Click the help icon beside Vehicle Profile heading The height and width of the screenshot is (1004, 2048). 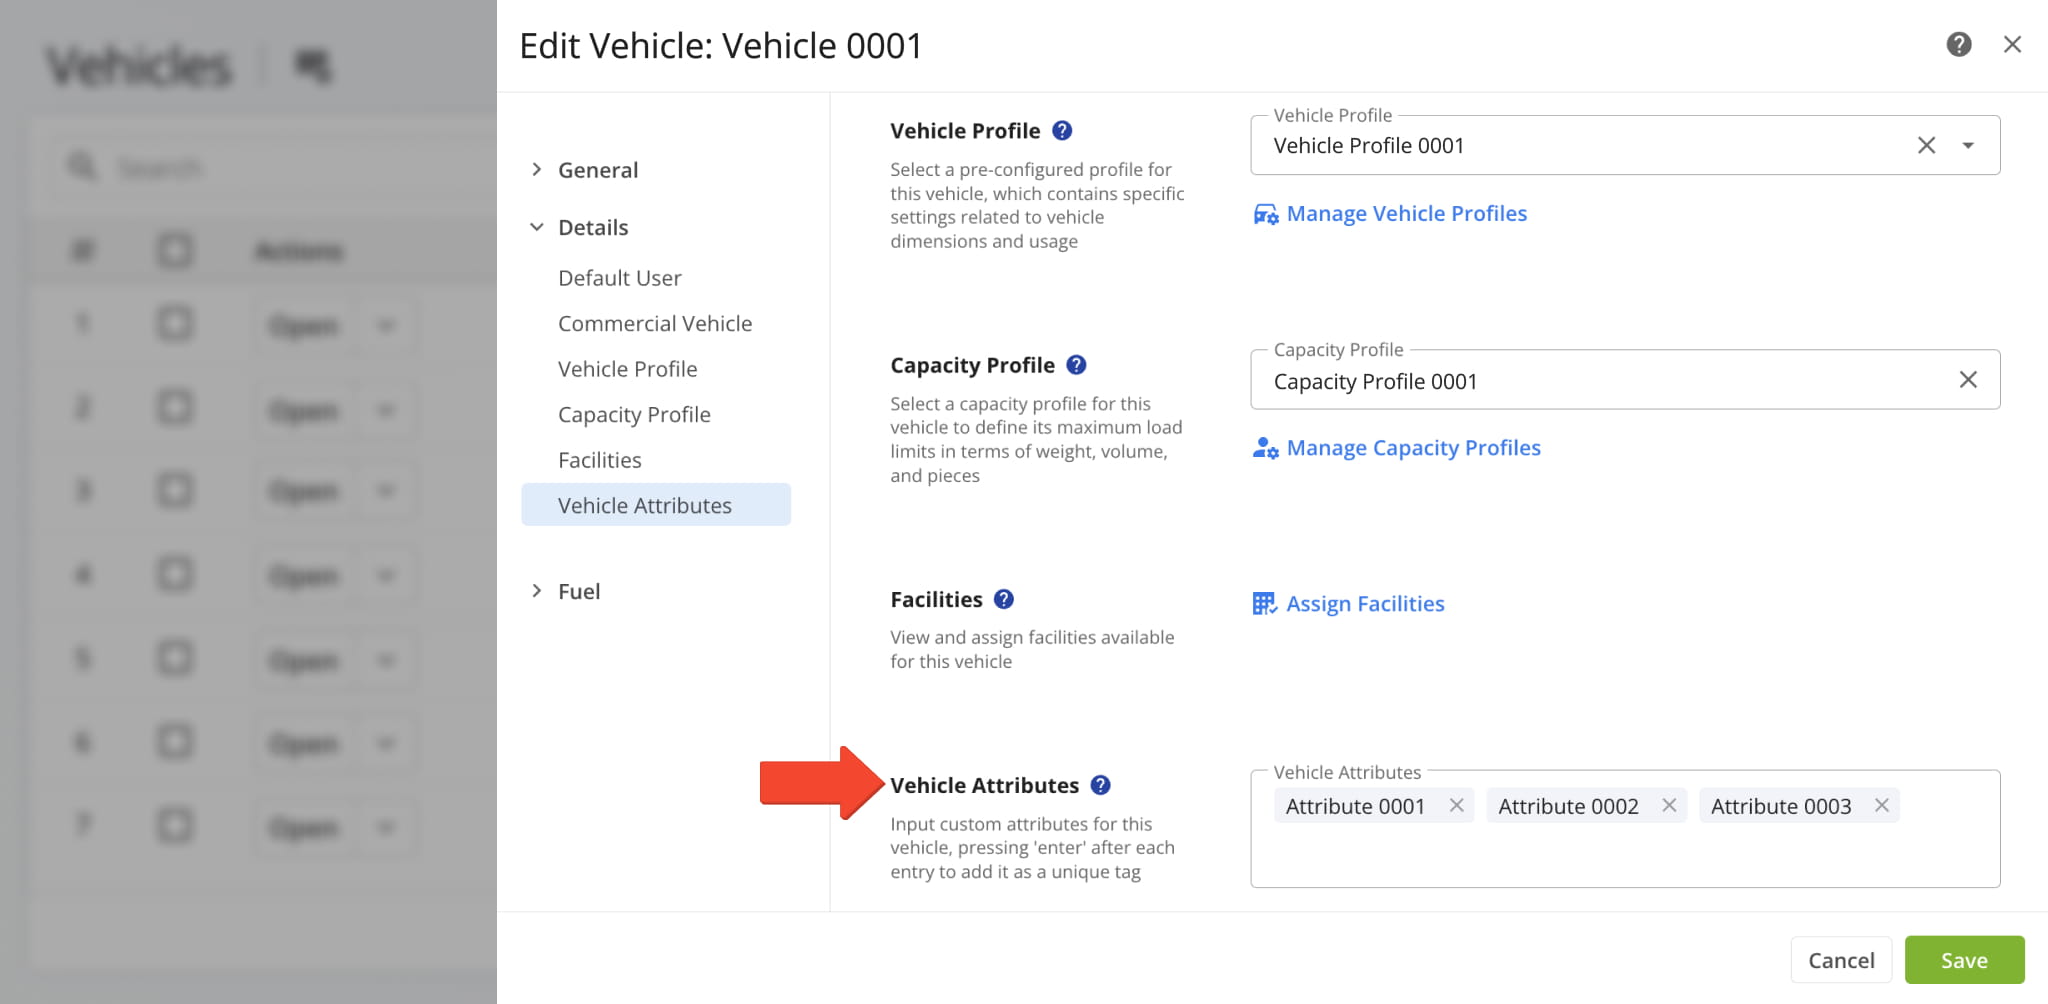click(1062, 131)
